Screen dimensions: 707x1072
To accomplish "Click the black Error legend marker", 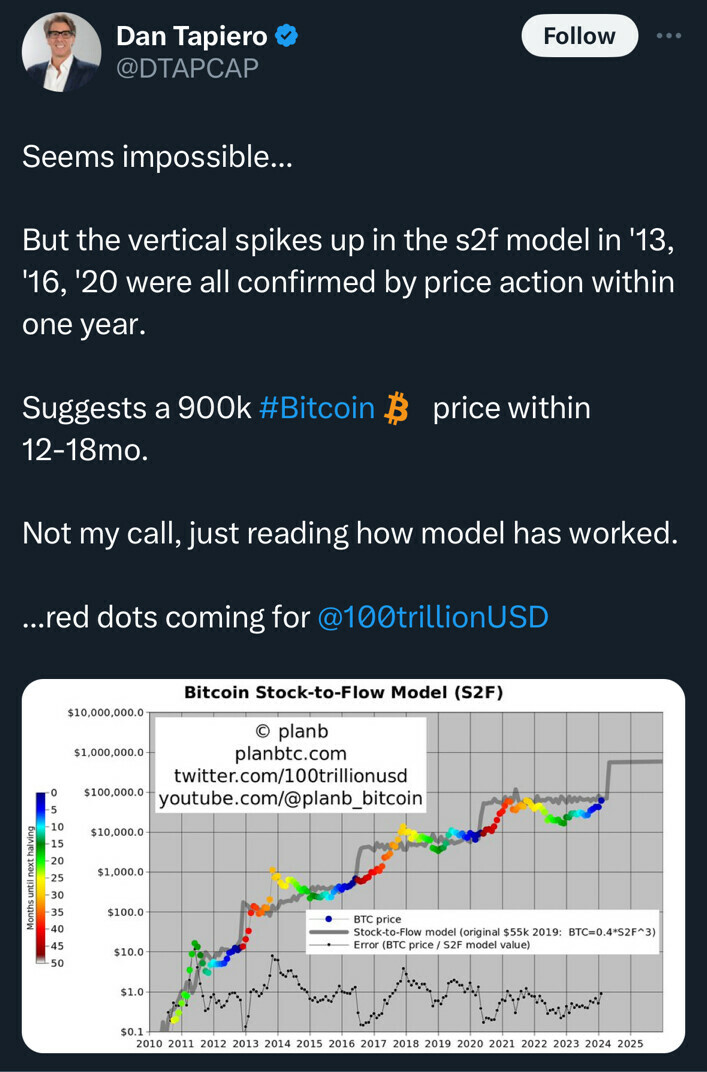I will 329,943.
